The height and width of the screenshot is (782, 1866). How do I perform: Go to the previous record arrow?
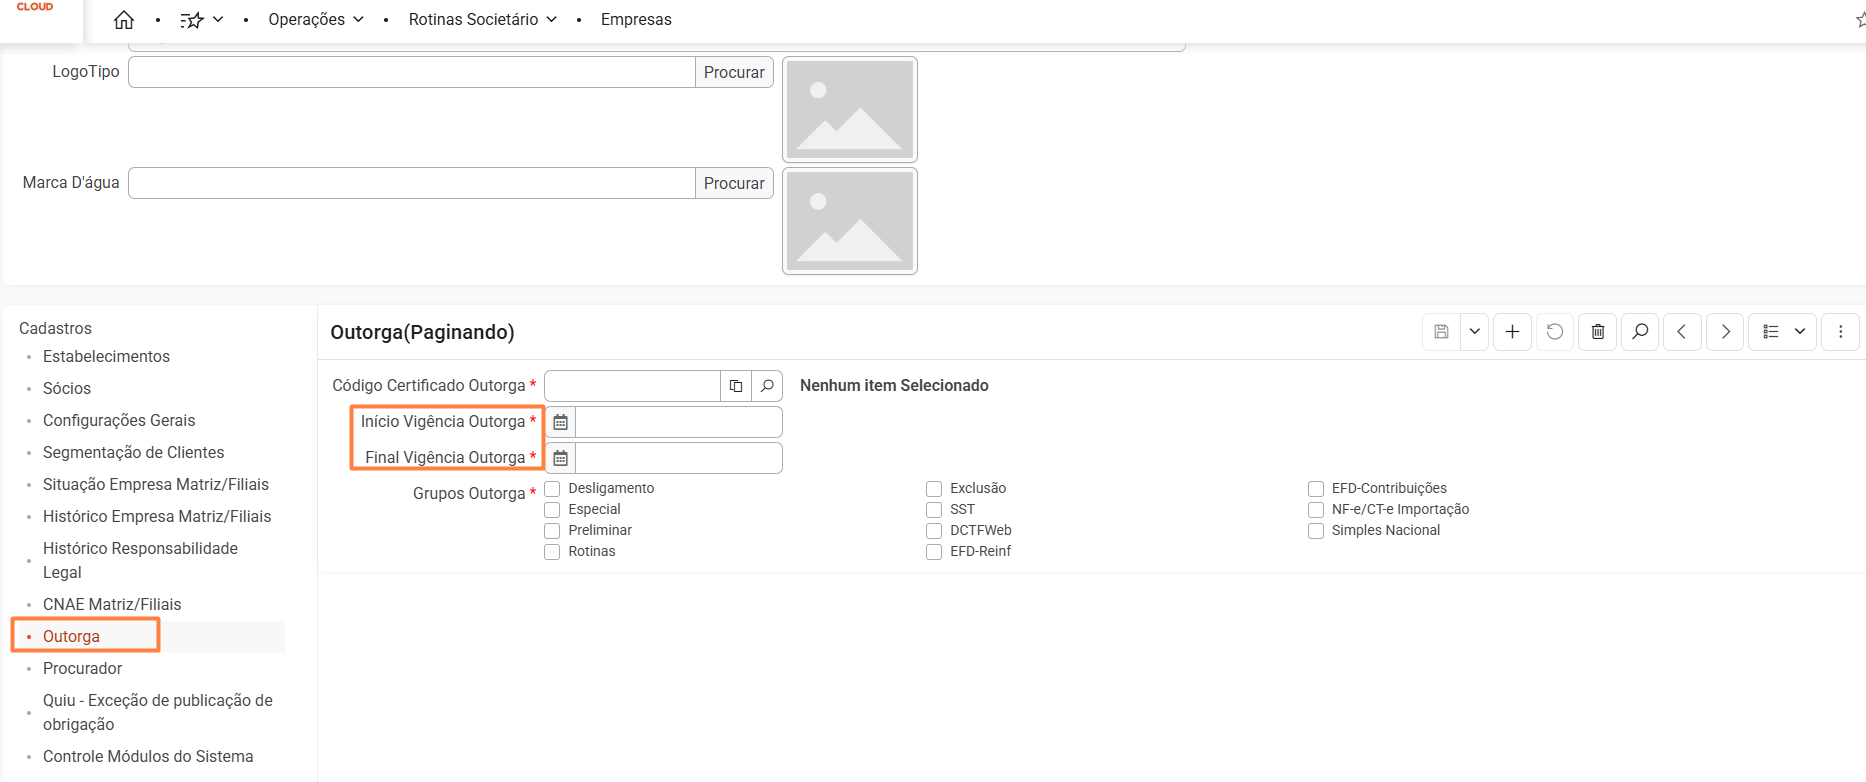pyautogui.click(x=1682, y=332)
